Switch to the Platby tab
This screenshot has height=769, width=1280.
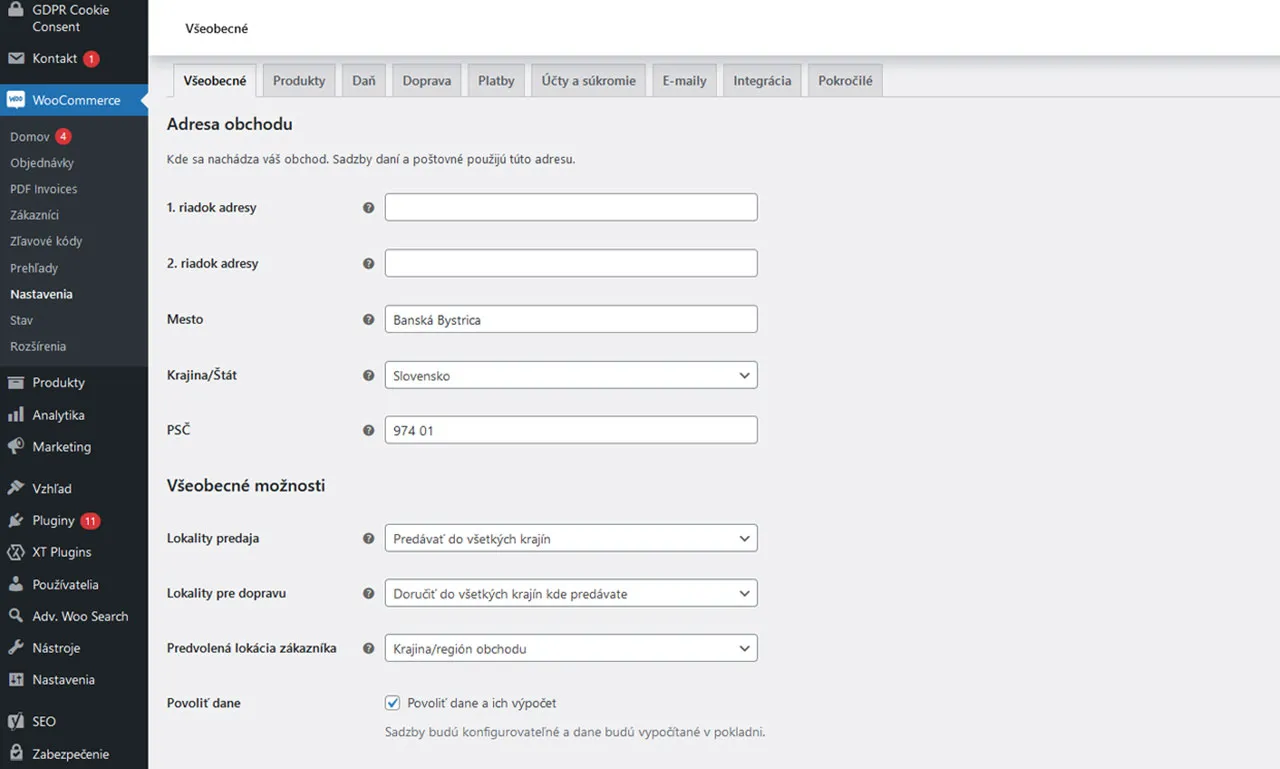[496, 81]
